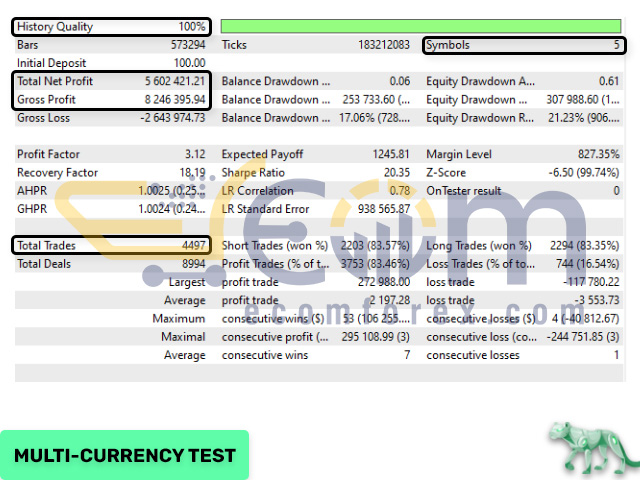This screenshot has width=640, height=480.
Task: Select the Total Trades 4497 row
Action: (x=111, y=245)
